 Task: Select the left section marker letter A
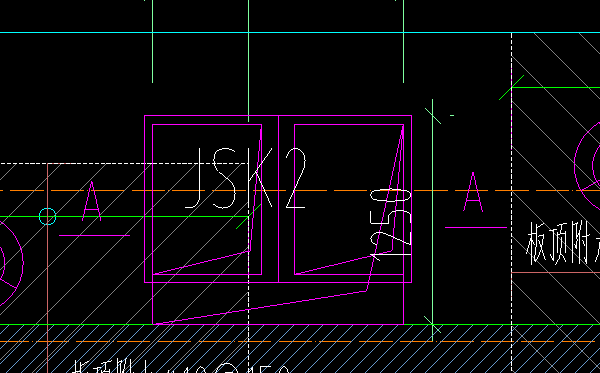click(92, 201)
